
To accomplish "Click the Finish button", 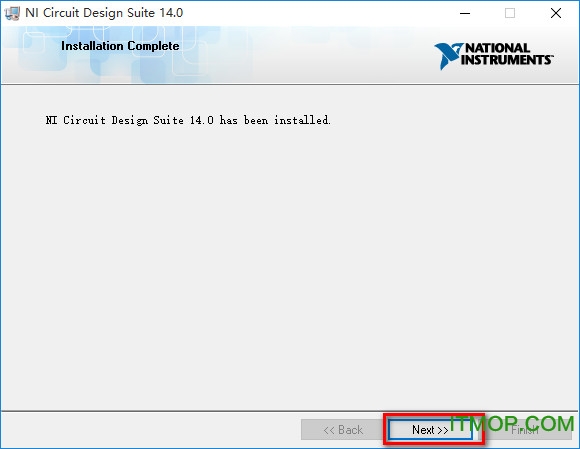I will click(x=525, y=430).
